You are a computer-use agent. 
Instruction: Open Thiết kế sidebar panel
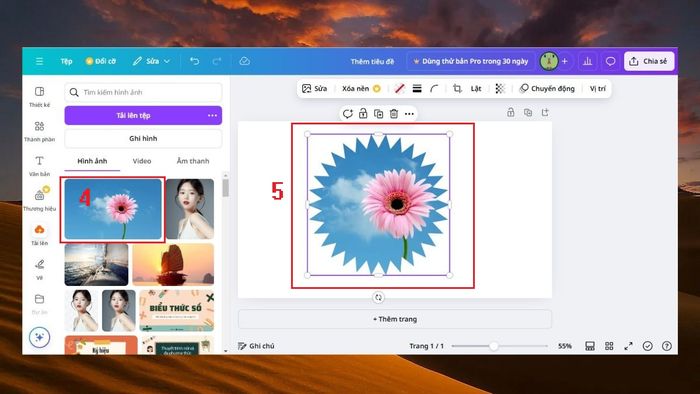39,96
